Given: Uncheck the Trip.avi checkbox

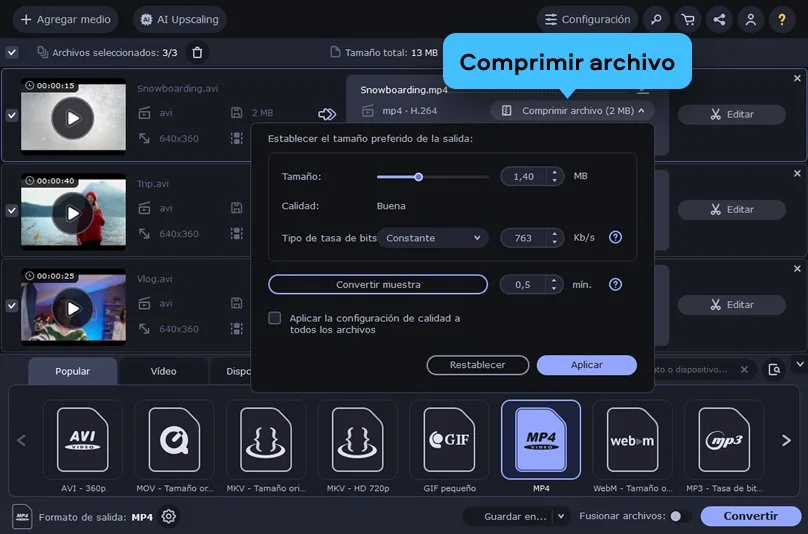Looking at the screenshot, I should 12,211.
